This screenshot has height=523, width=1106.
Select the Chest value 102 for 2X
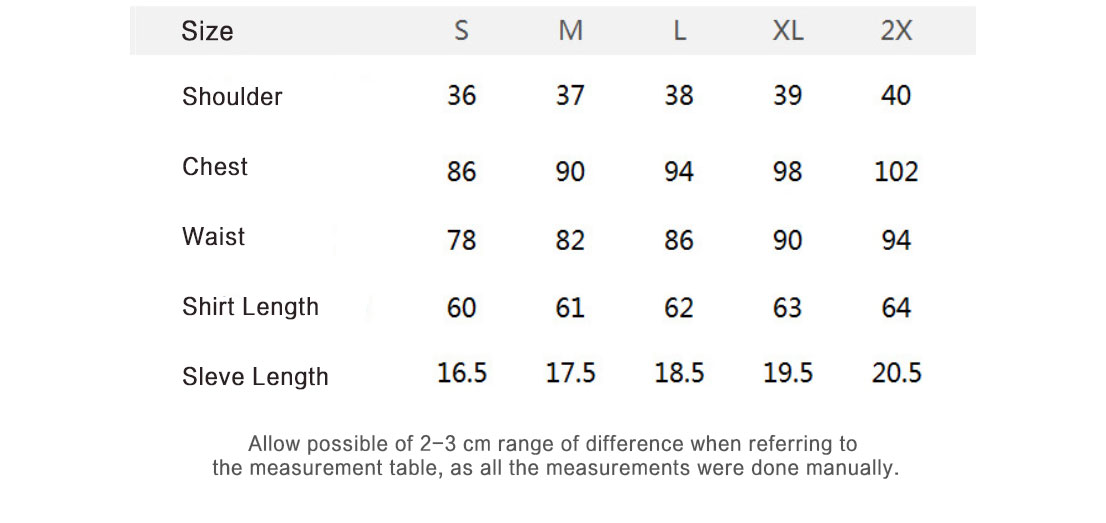click(x=896, y=172)
